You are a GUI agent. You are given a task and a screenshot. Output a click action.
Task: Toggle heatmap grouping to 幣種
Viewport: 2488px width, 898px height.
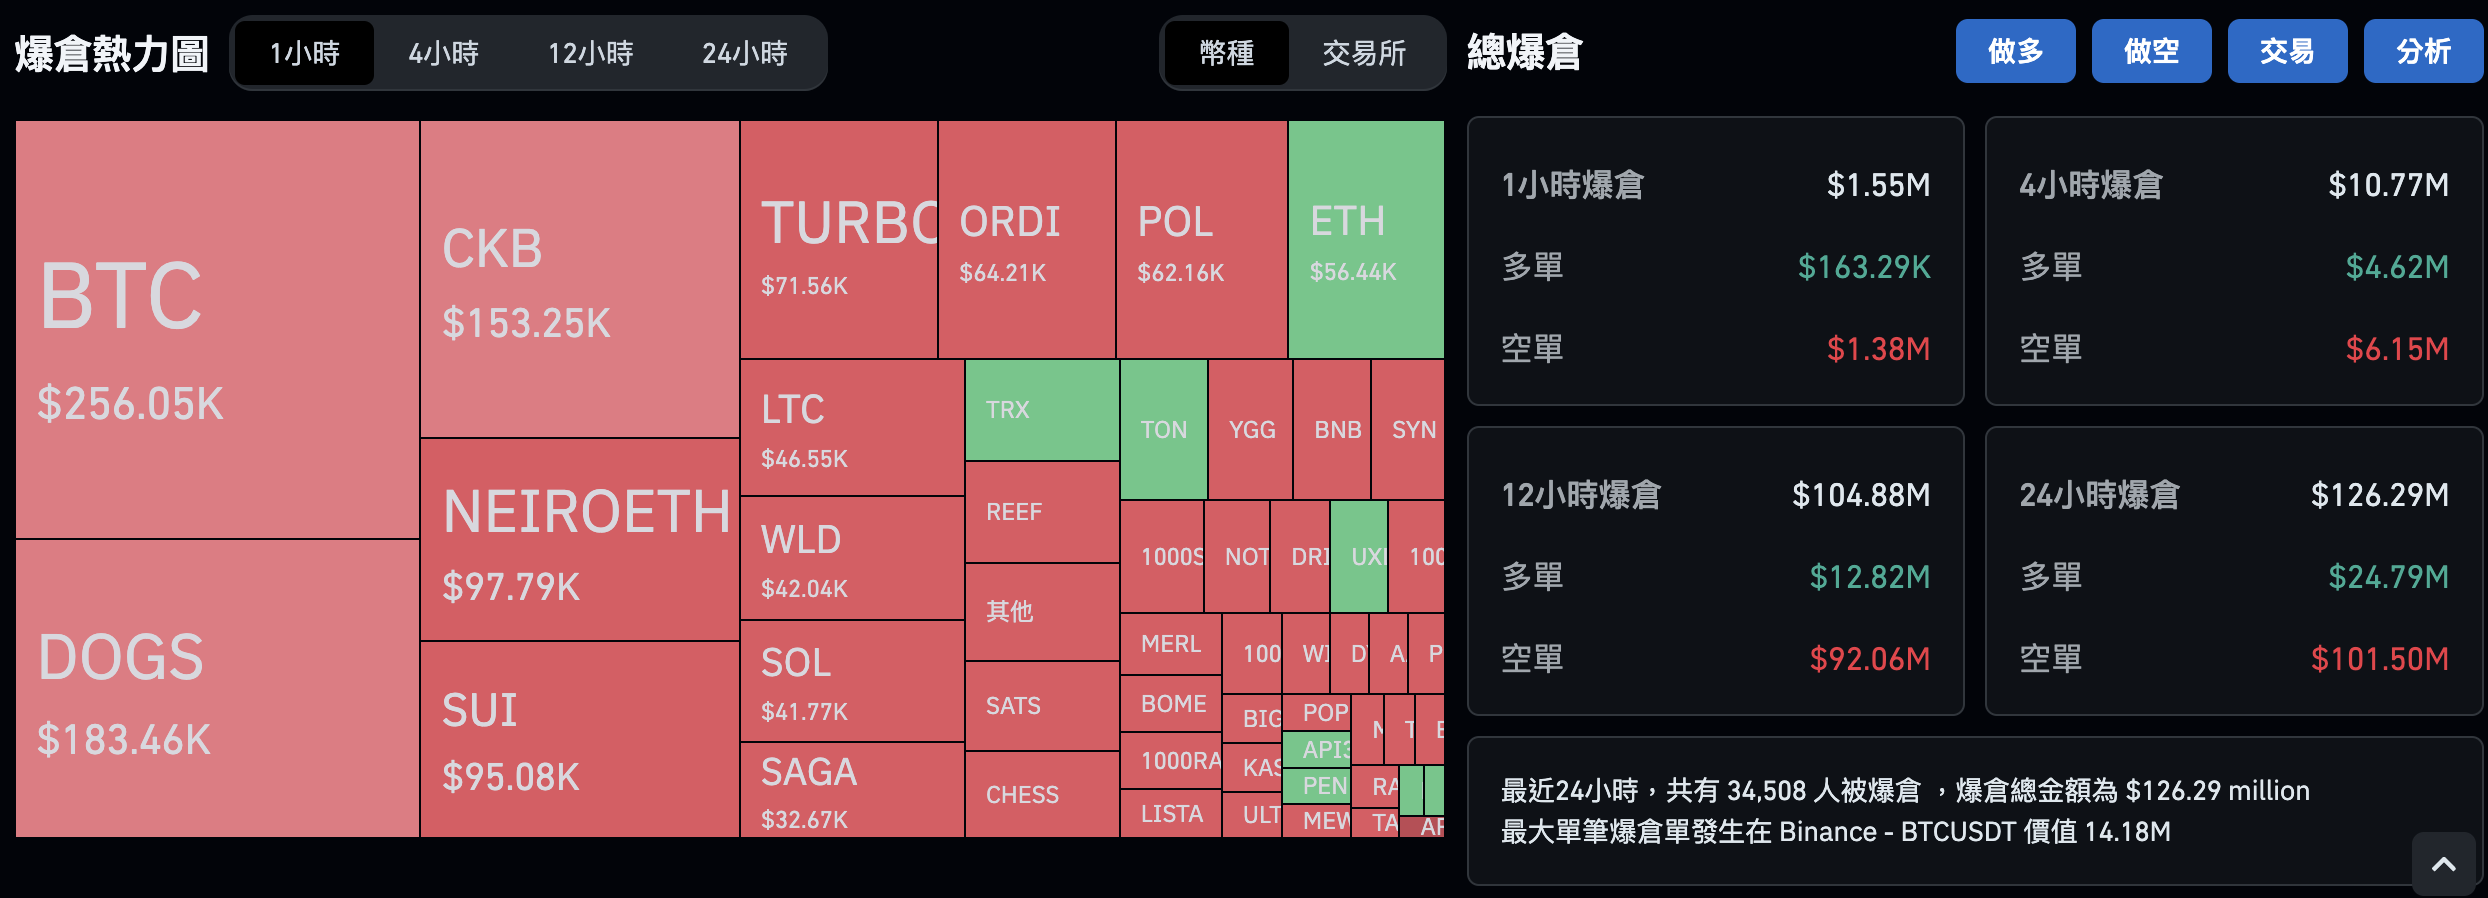point(1227,53)
